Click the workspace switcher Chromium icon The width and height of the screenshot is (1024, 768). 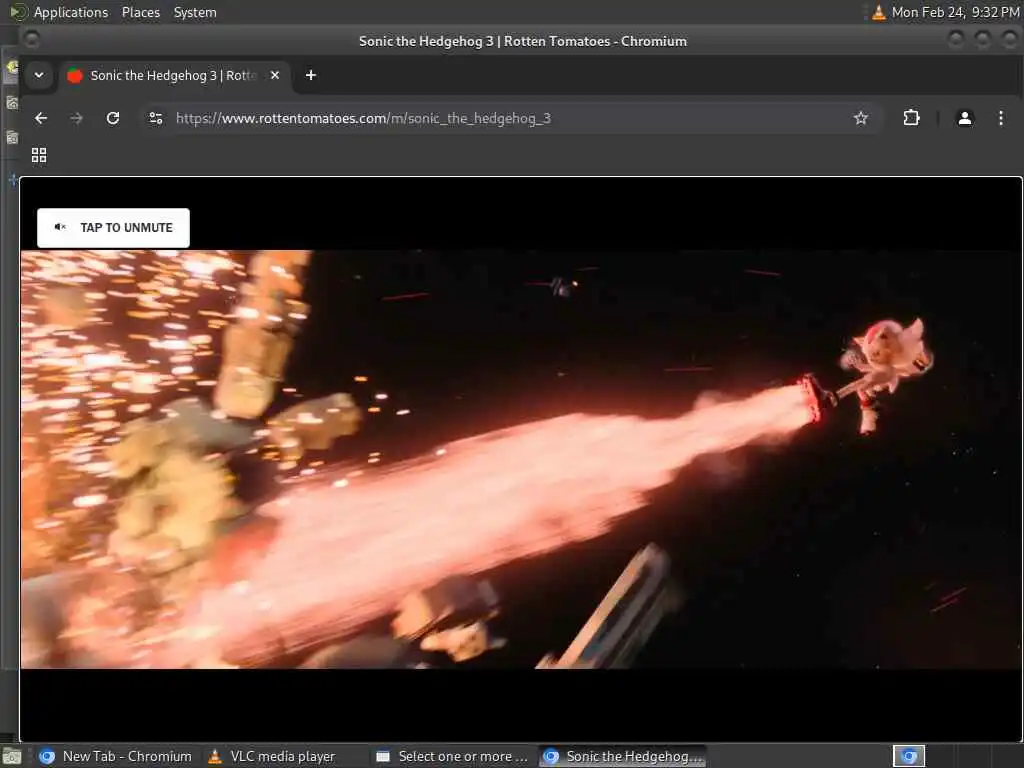[x=909, y=756]
